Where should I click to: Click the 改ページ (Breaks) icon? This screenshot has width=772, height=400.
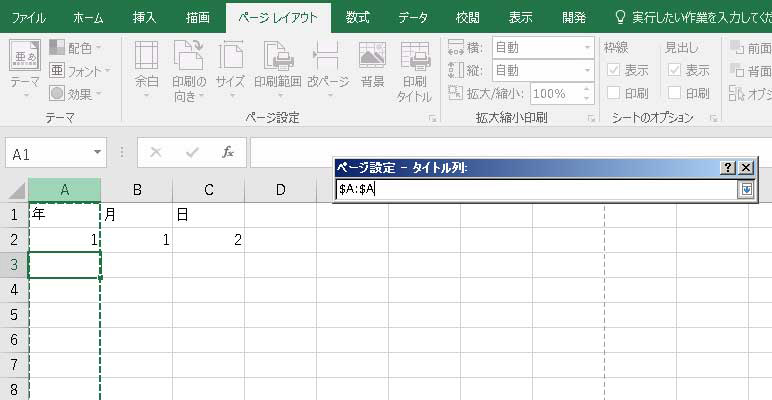pos(326,67)
